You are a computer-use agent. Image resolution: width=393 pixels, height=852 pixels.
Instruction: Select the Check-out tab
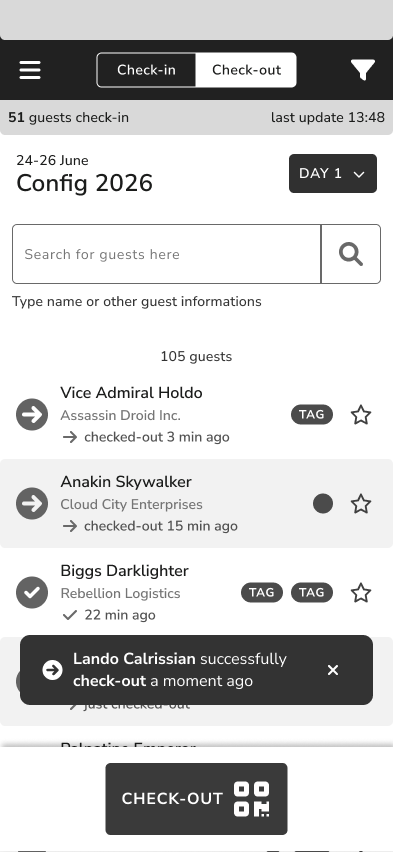point(246,70)
